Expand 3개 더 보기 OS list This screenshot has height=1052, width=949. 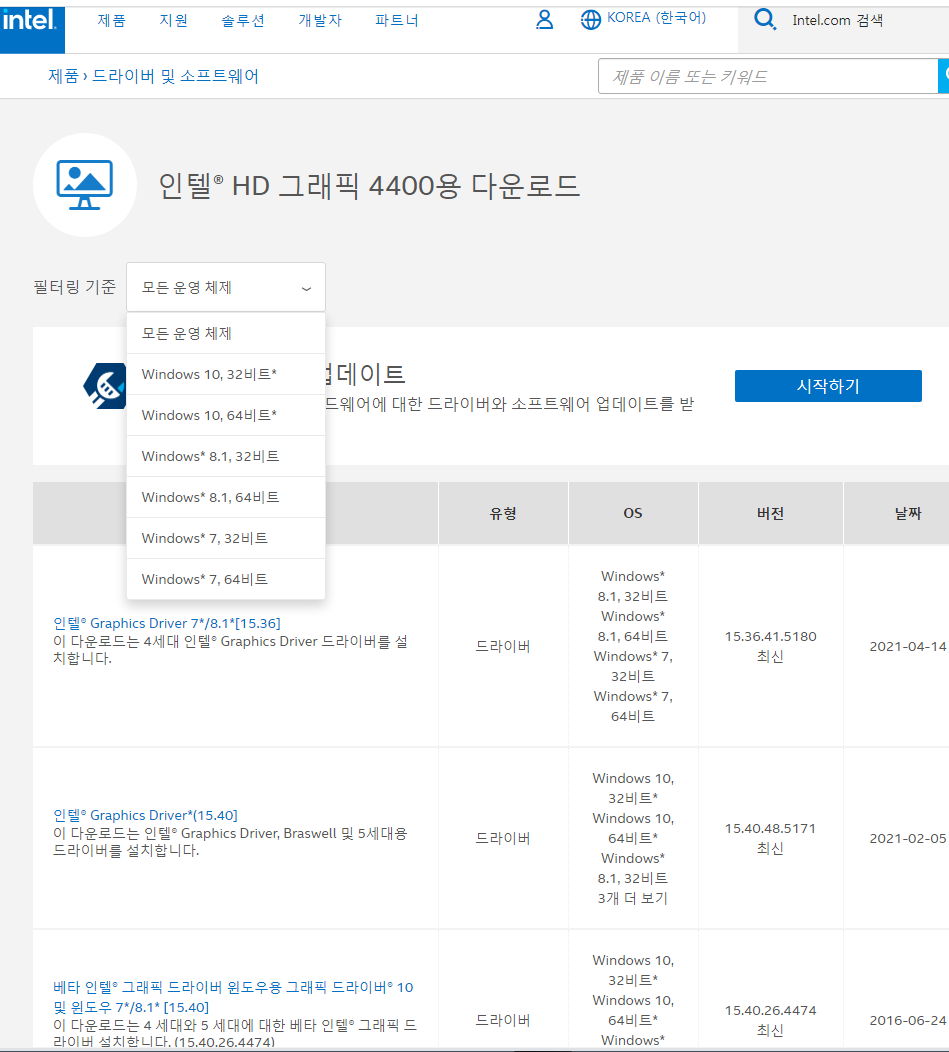(633, 898)
